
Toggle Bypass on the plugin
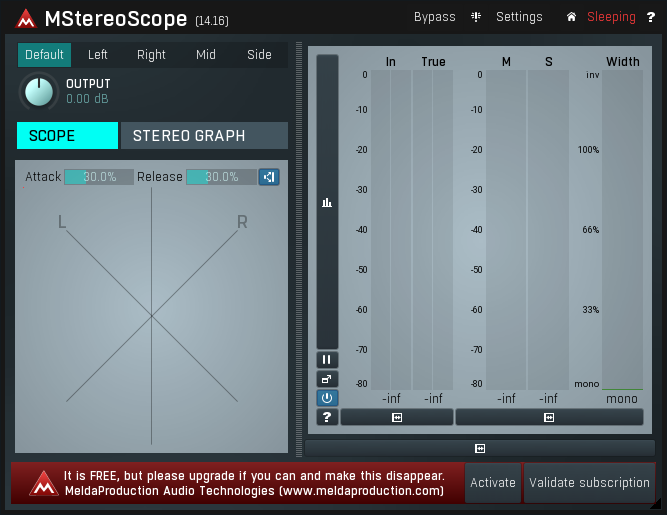click(x=434, y=17)
